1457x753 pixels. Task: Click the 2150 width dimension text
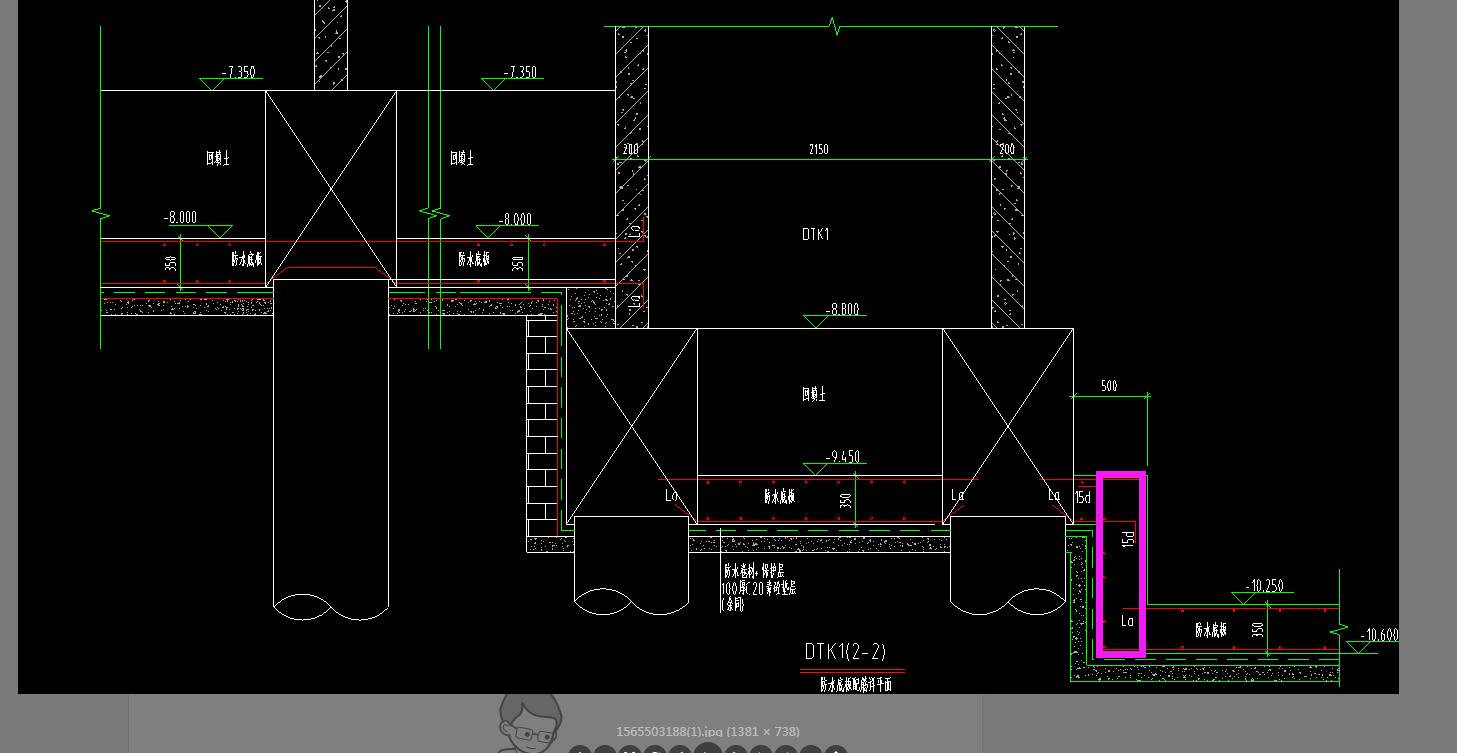818,150
